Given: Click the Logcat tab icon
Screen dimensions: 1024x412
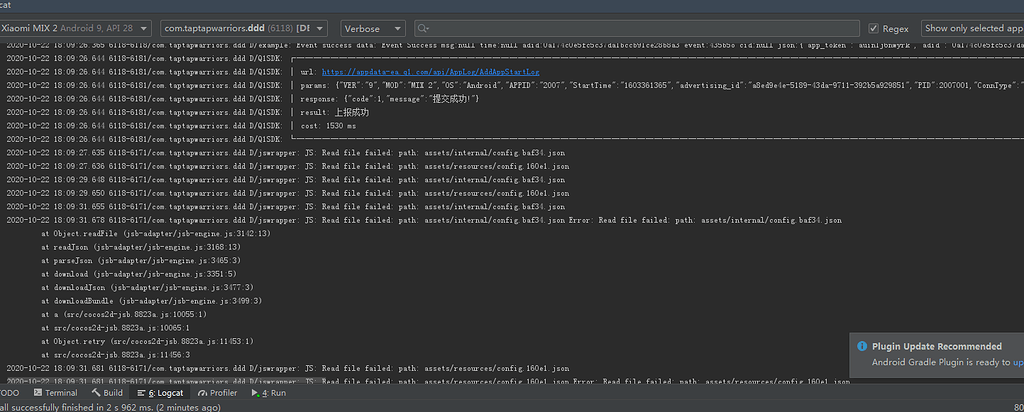Looking at the screenshot, I should (x=141, y=393).
